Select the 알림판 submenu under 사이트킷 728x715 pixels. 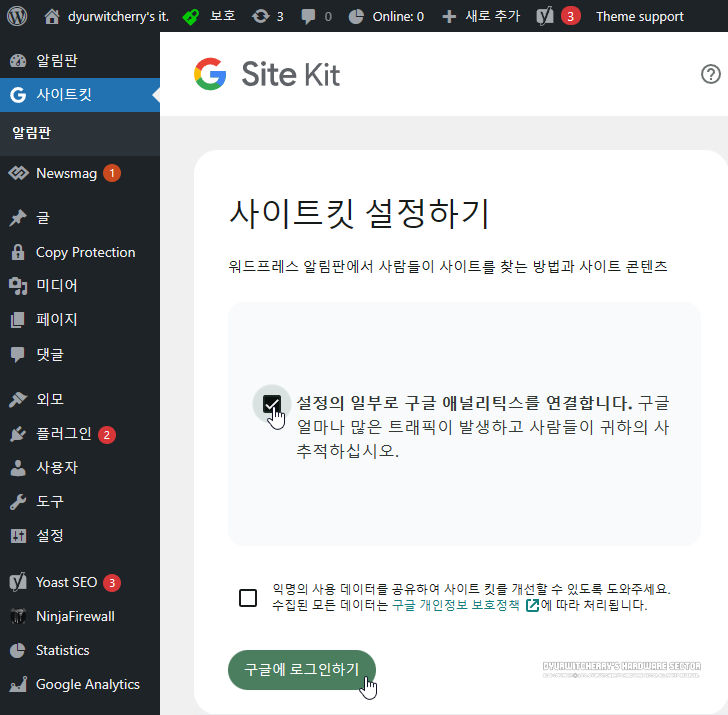point(32,133)
